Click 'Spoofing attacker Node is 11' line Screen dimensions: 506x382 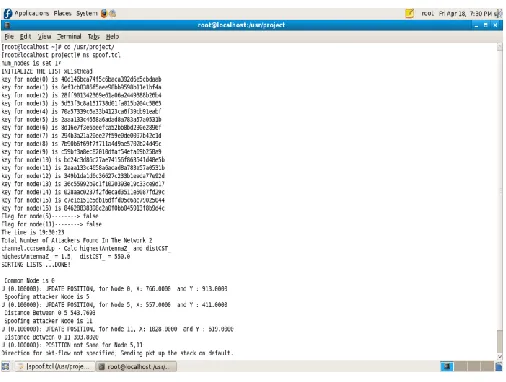click(x=48, y=321)
